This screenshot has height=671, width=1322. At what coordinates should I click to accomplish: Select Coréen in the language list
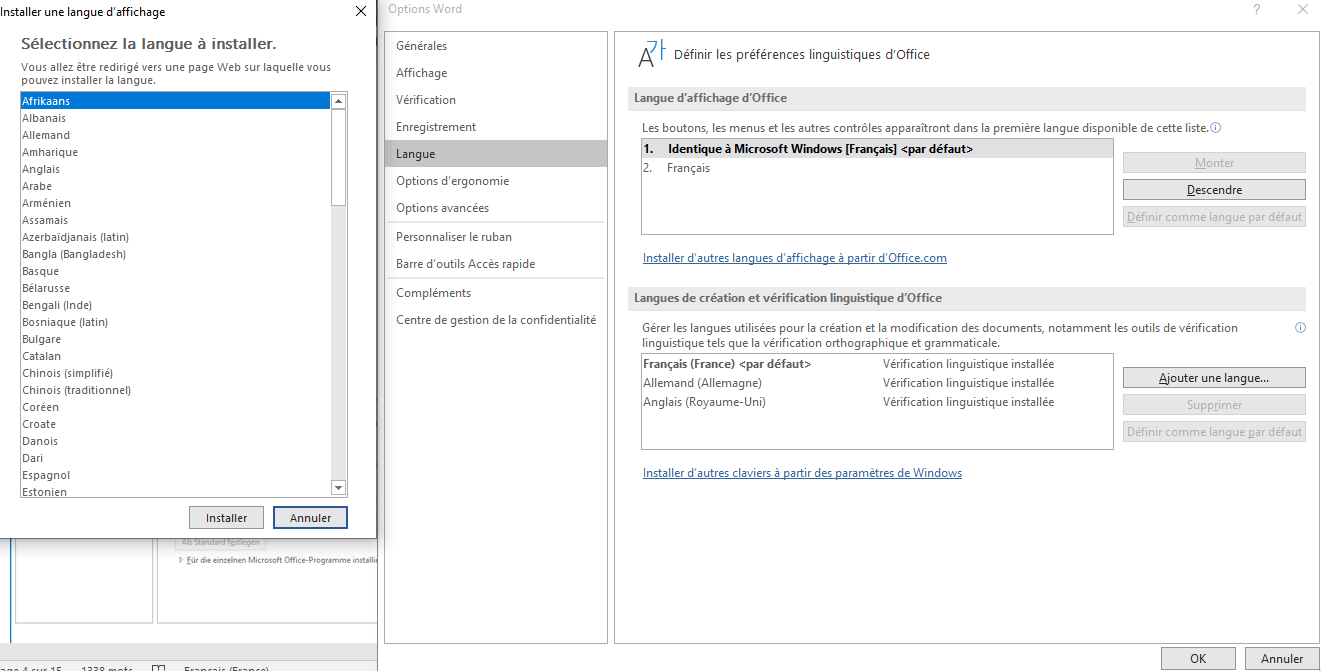coord(175,407)
